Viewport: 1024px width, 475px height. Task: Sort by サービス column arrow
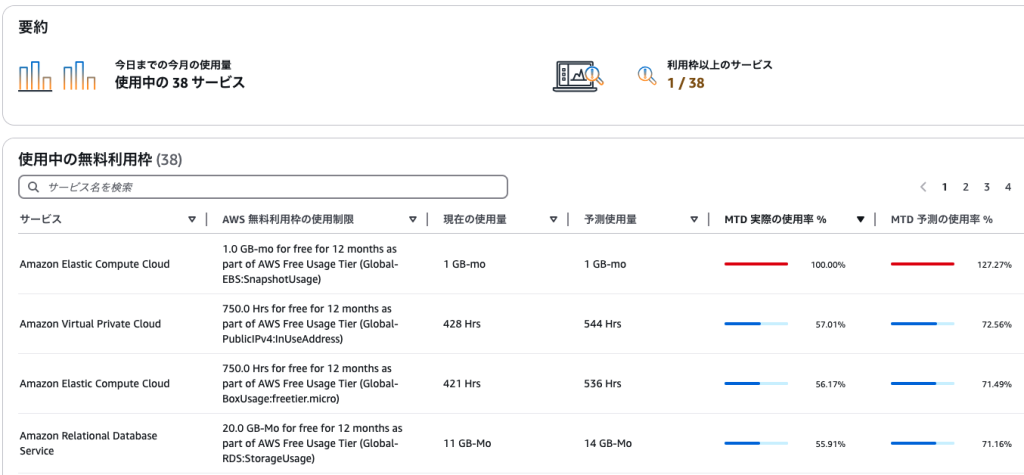[x=191, y=220]
